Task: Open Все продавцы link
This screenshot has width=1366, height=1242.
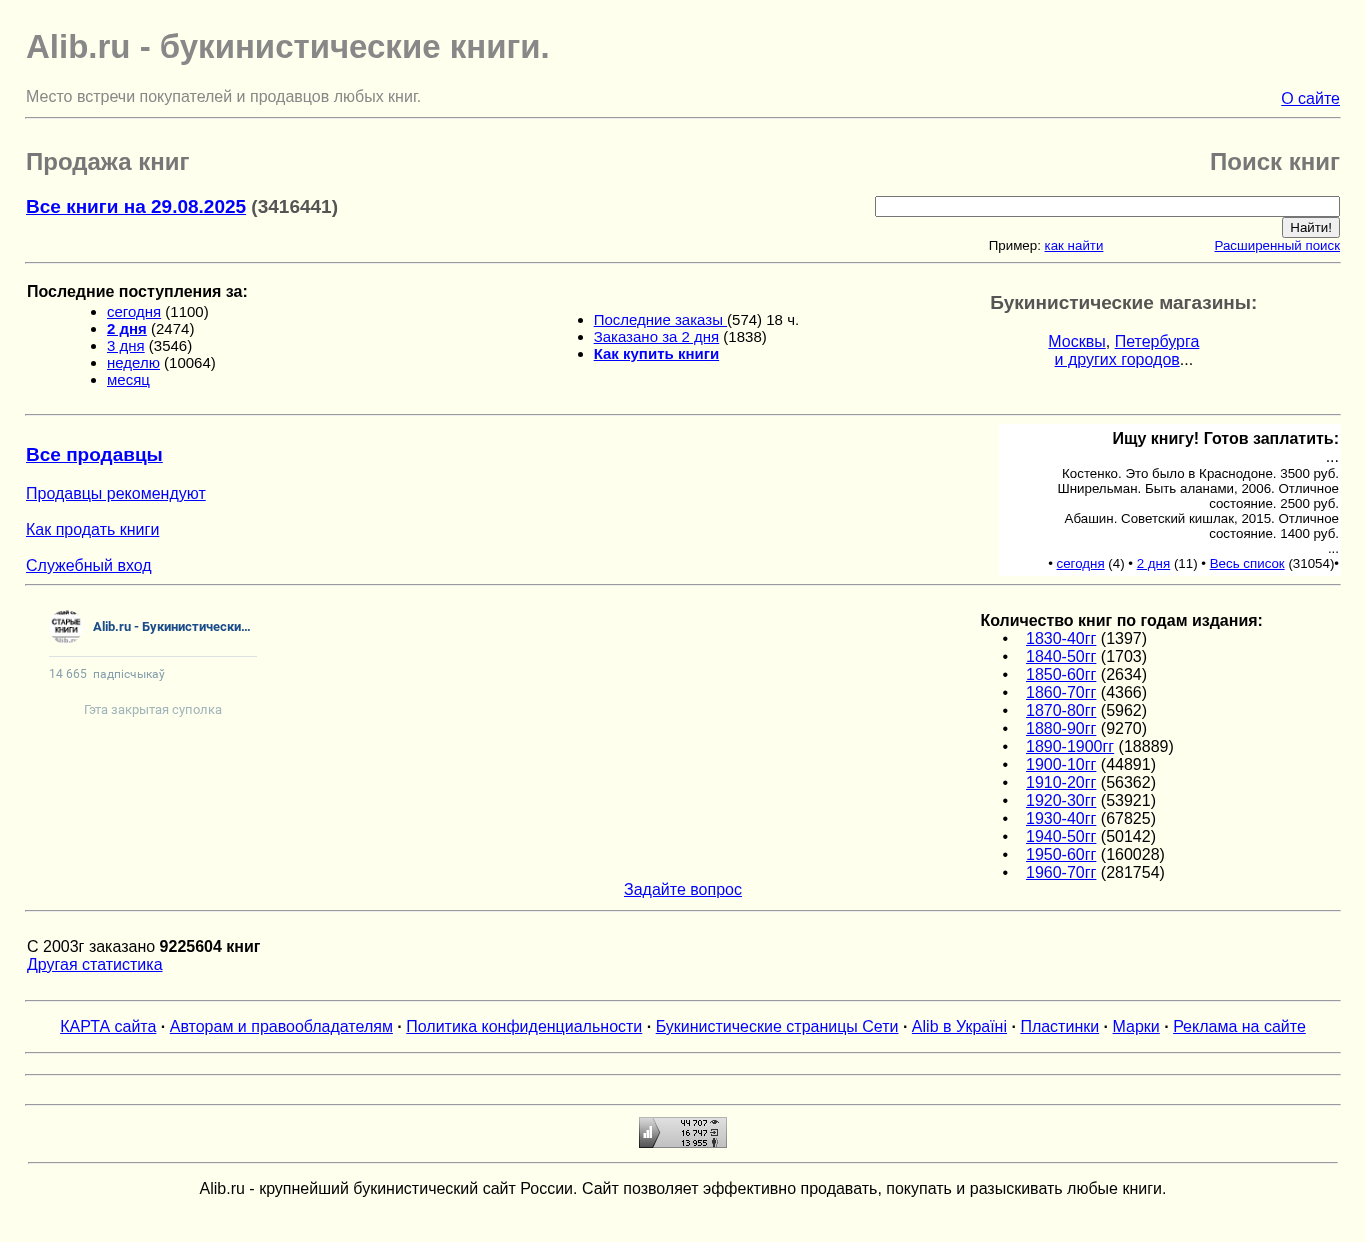Action: click(94, 455)
